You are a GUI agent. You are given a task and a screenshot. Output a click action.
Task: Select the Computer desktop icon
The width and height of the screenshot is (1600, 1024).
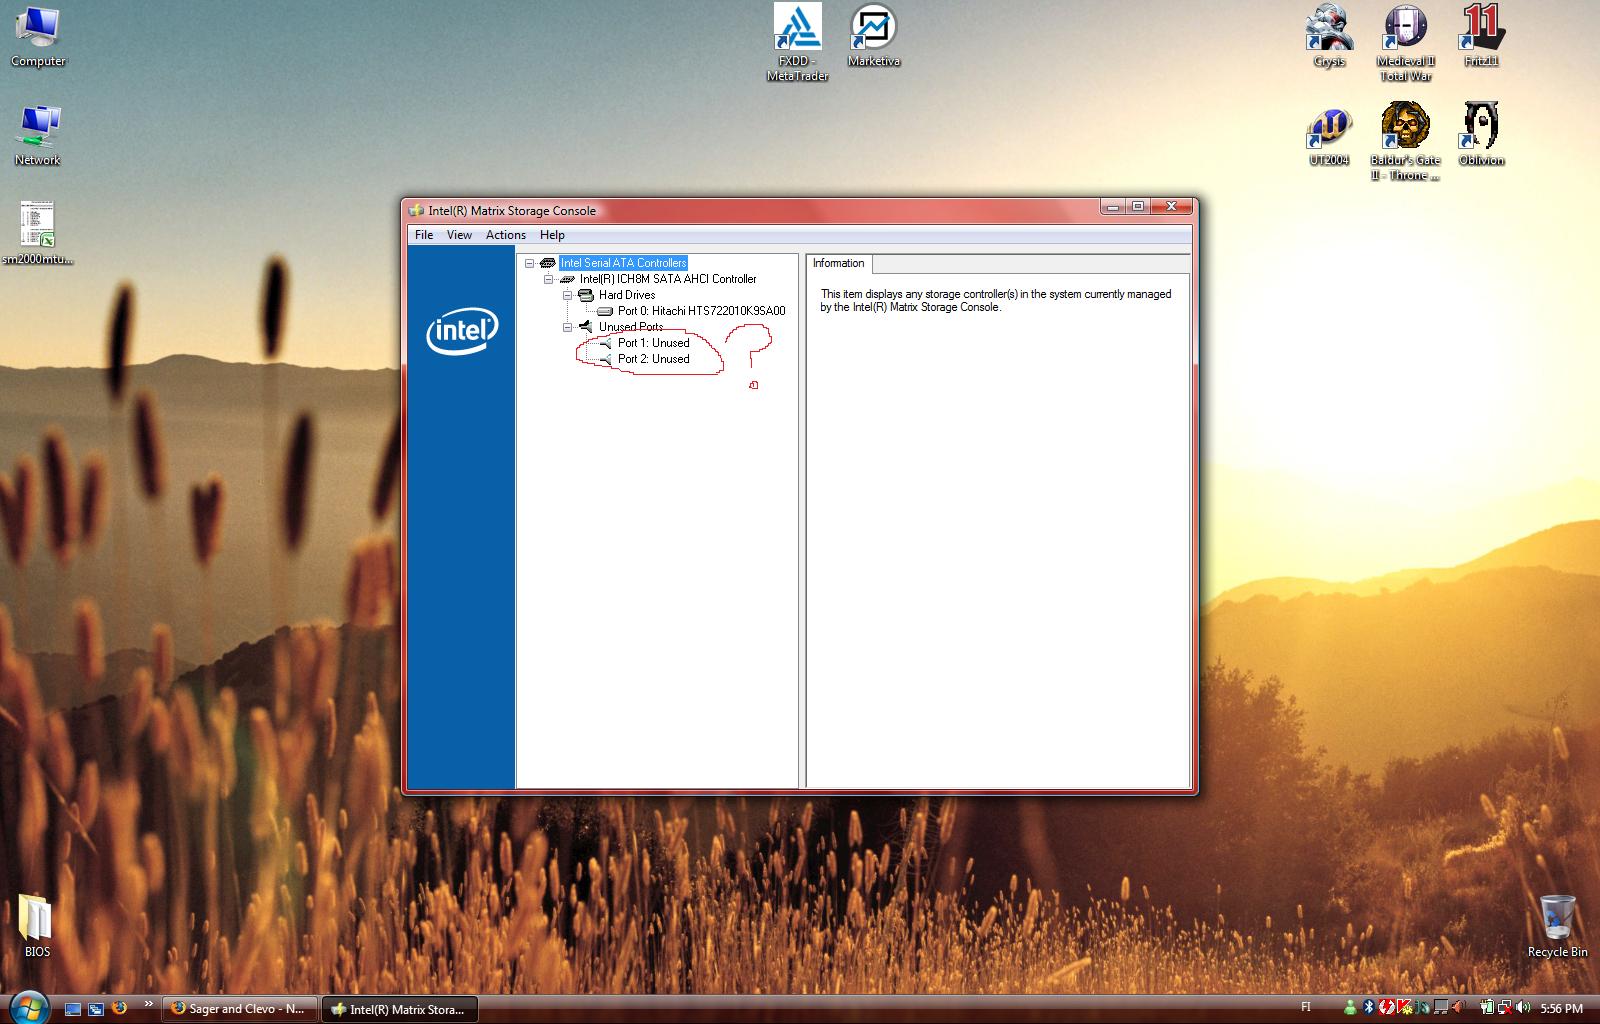[x=38, y=37]
